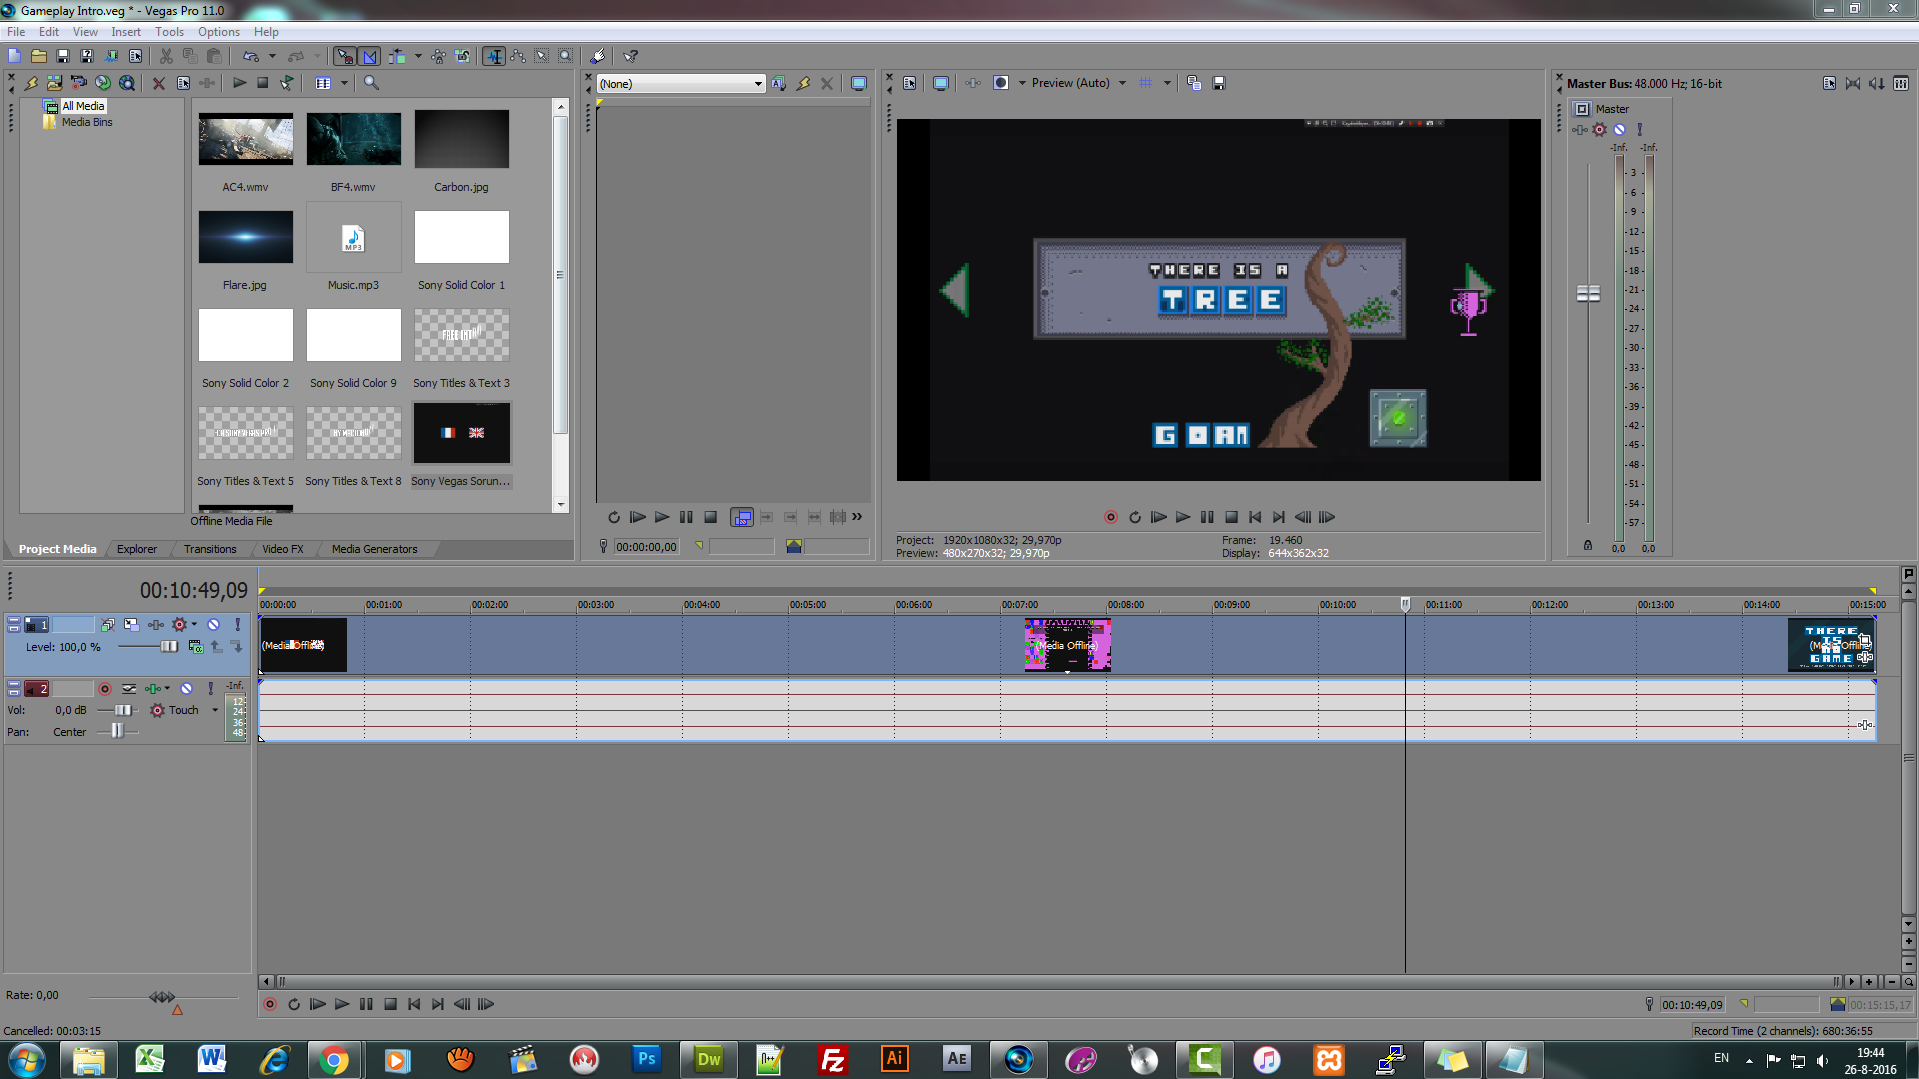The width and height of the screenshot is (1919, 1079).
Task: Mute the Master bus output
Action: click(x=1619, y=129)
